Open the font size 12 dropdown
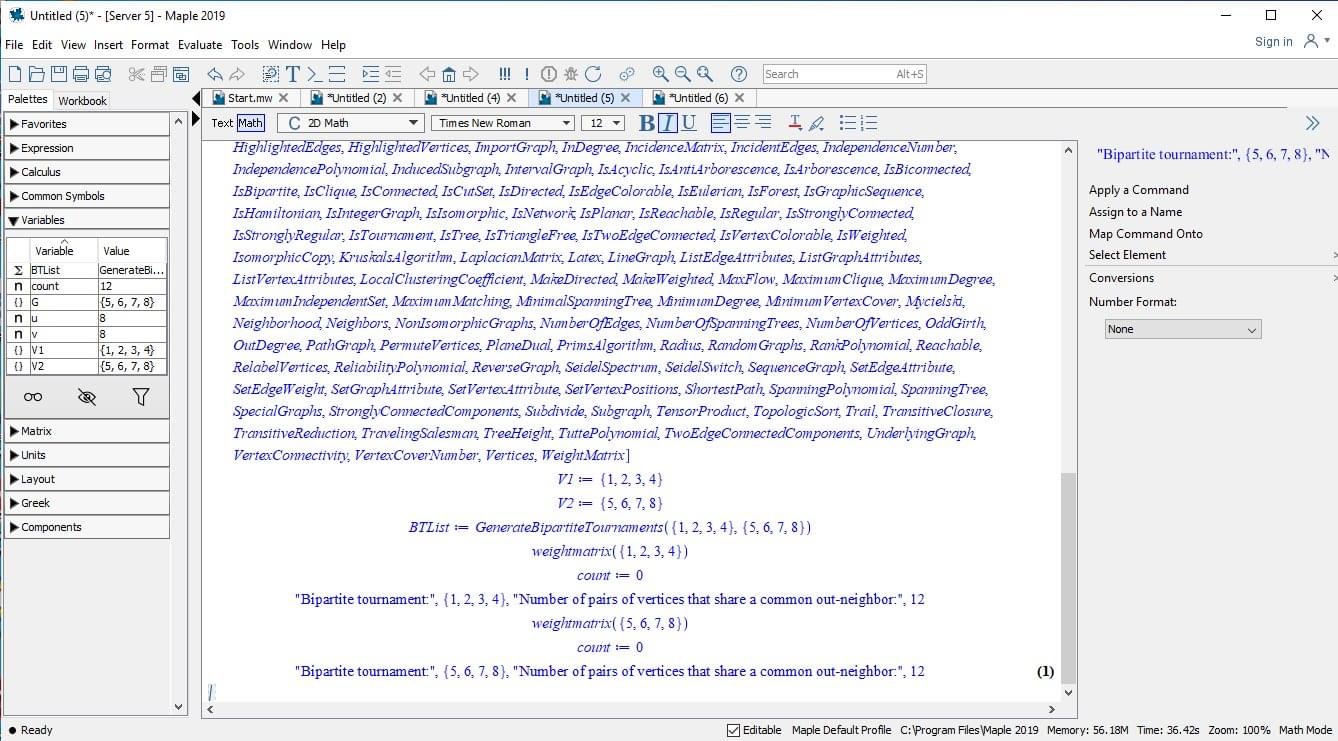 [x=603, y=123]
